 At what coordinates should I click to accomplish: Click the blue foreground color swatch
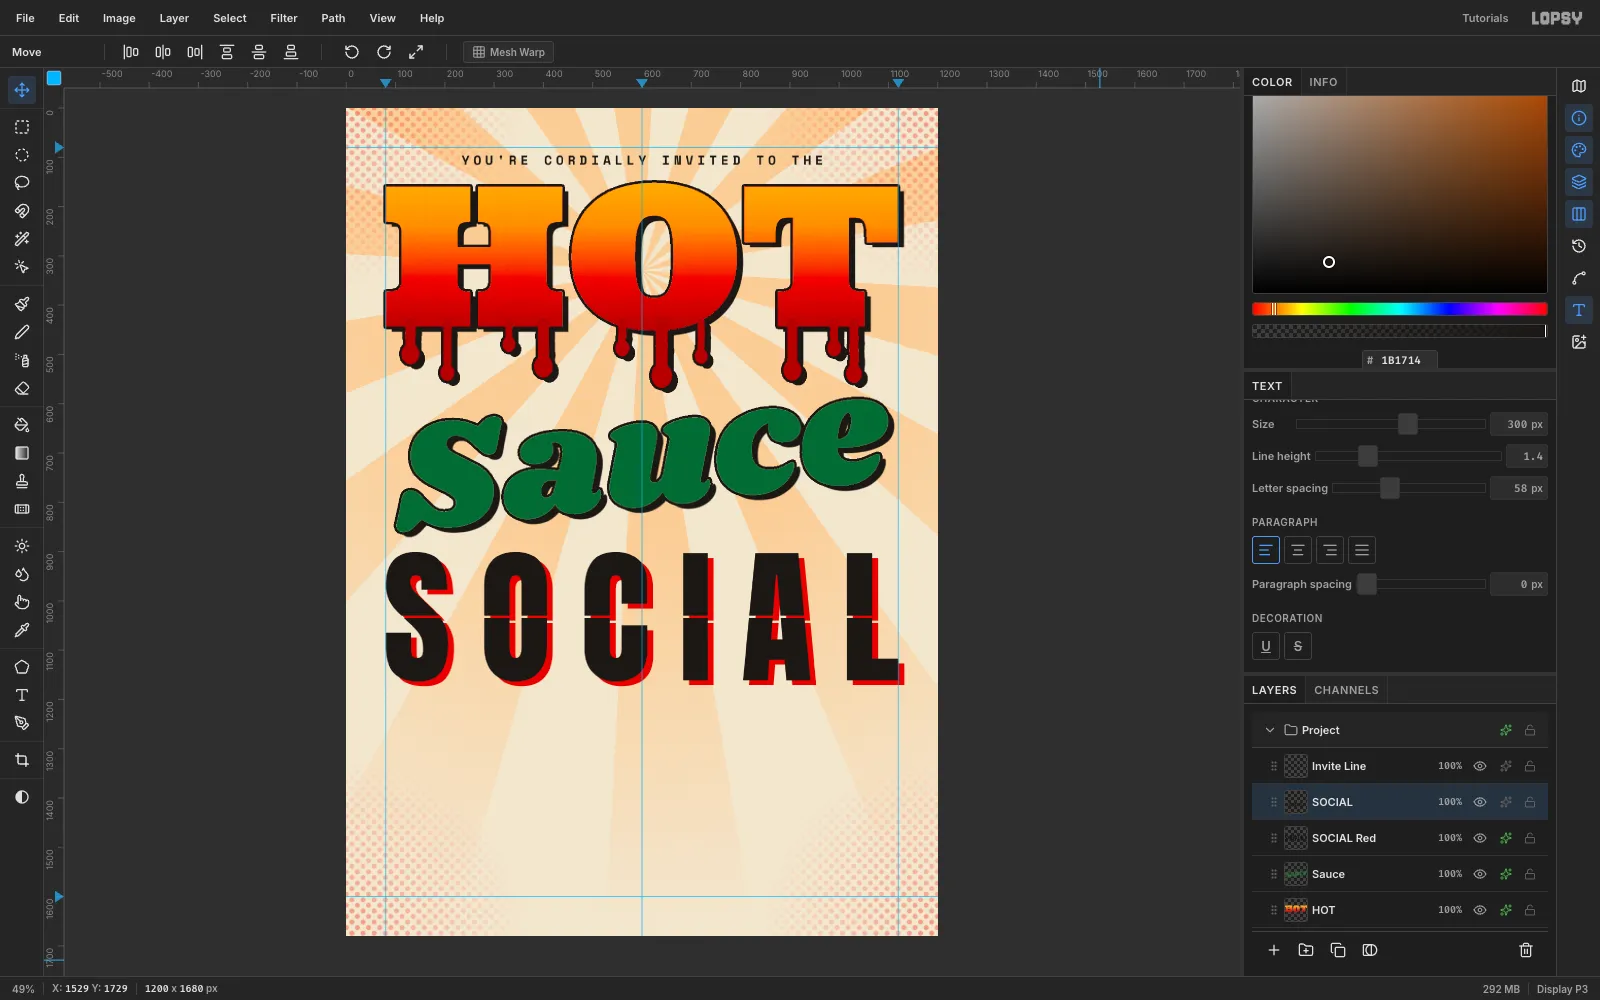tap(54, 78)
